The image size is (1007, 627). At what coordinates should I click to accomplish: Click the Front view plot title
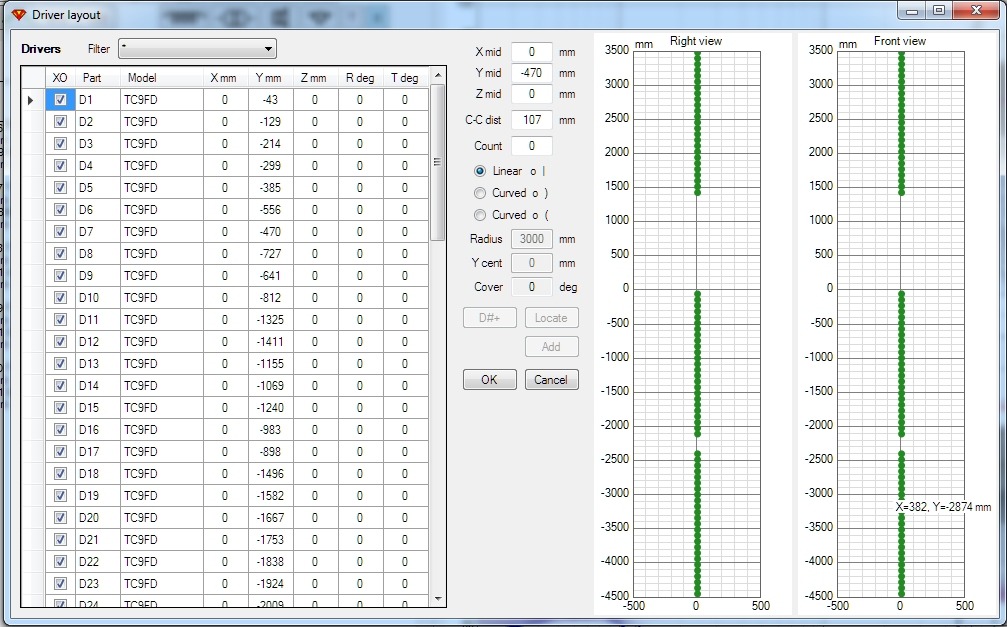coord(900,41)
